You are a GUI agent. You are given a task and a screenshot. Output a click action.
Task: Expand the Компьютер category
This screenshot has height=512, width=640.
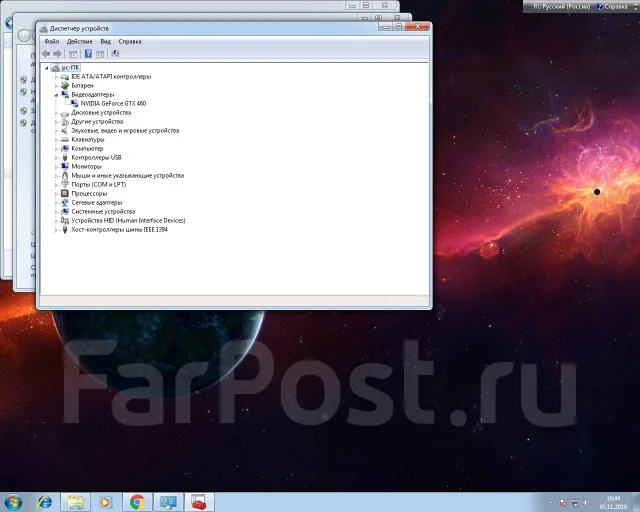pyautogui.click(x=56, y=149)
